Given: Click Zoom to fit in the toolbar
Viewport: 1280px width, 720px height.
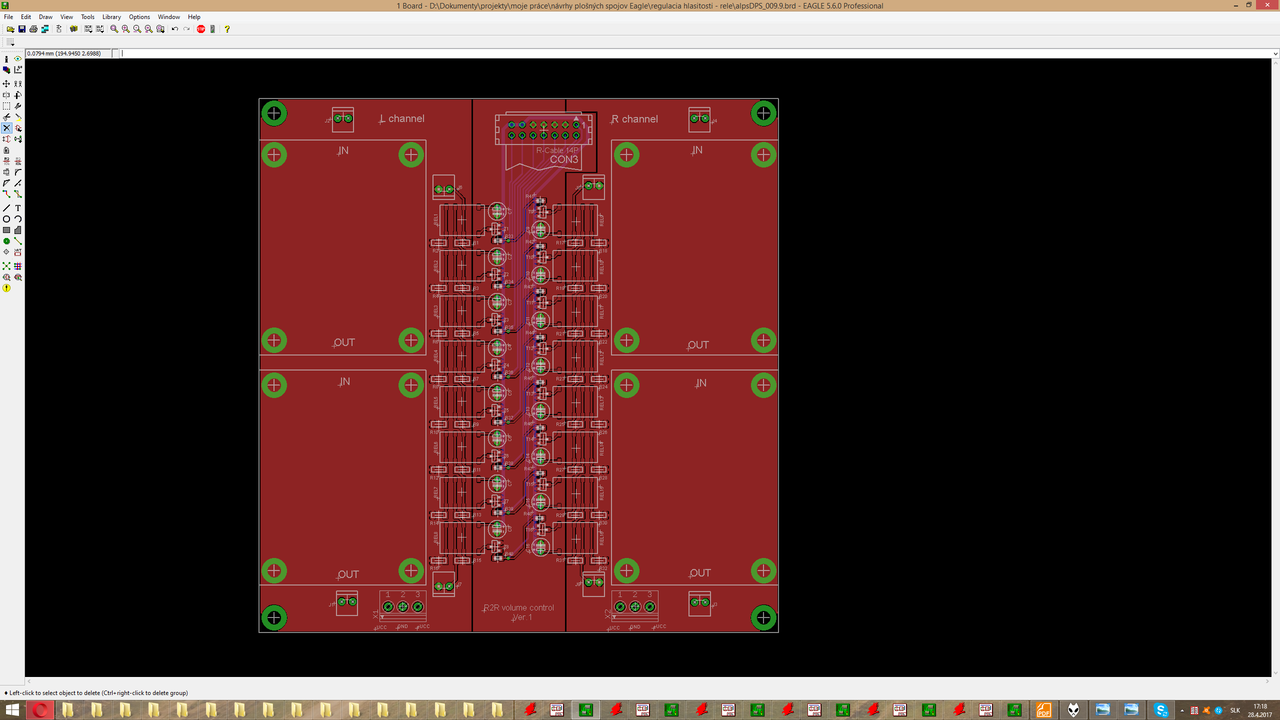Looking at the screenshot, I should (114, 29).
